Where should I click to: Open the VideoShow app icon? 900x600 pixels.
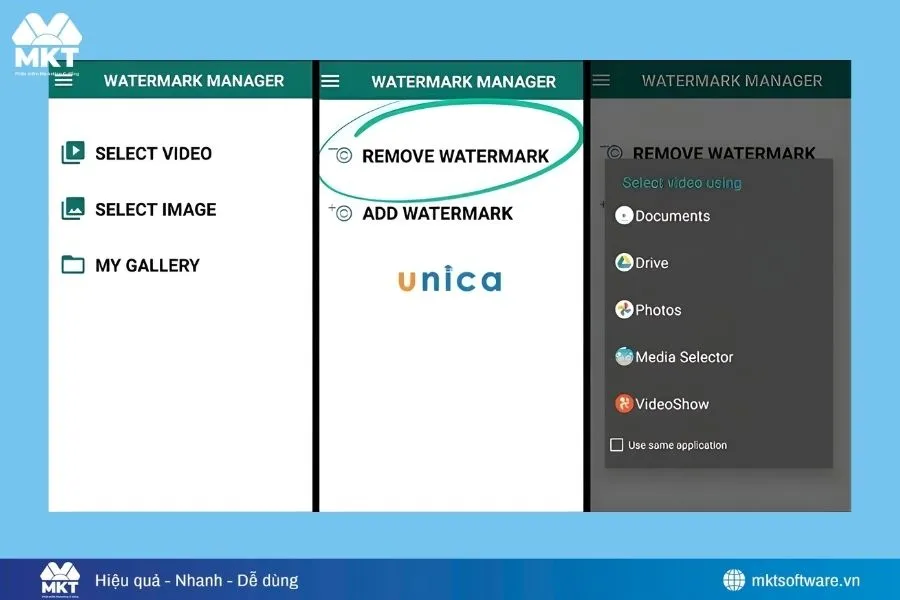click(624, 404)
